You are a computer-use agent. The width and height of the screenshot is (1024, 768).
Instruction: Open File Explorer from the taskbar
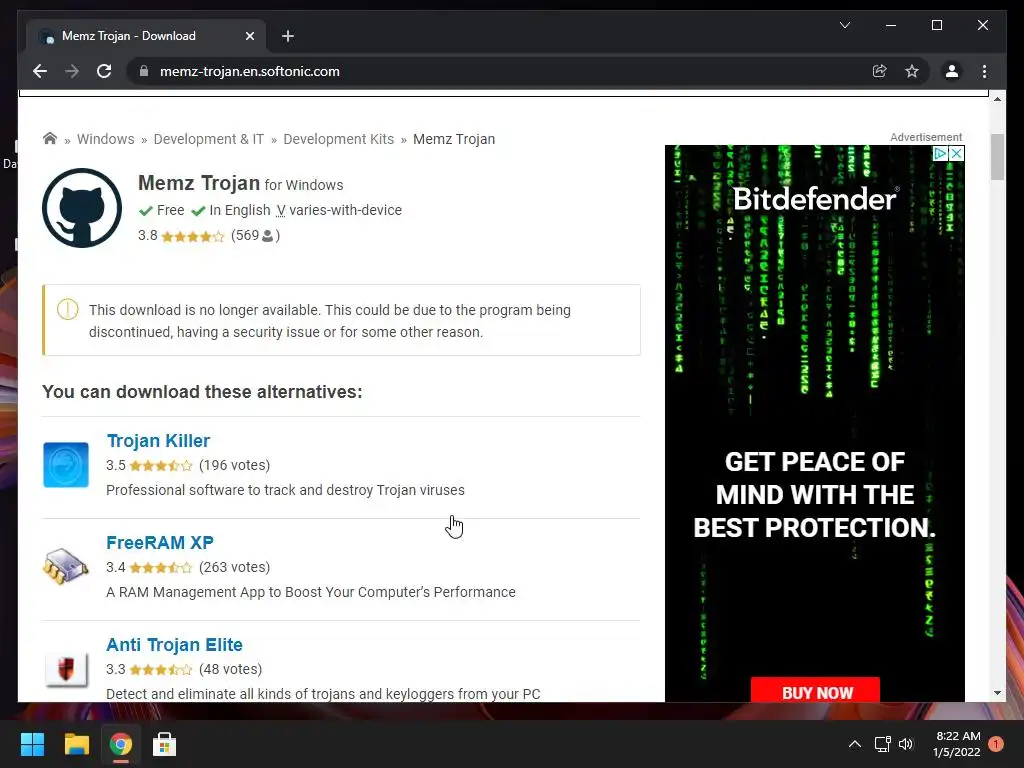tap(76, 744)
